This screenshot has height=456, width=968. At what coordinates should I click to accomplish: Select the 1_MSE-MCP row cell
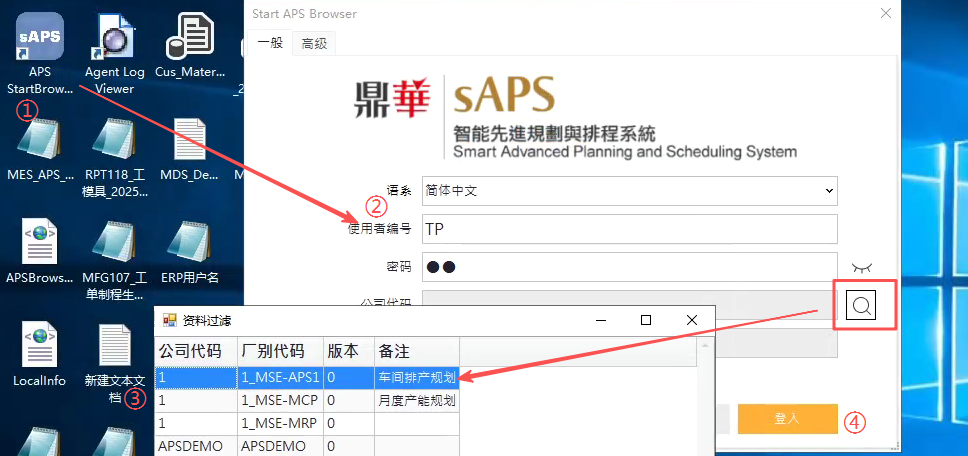280,400
